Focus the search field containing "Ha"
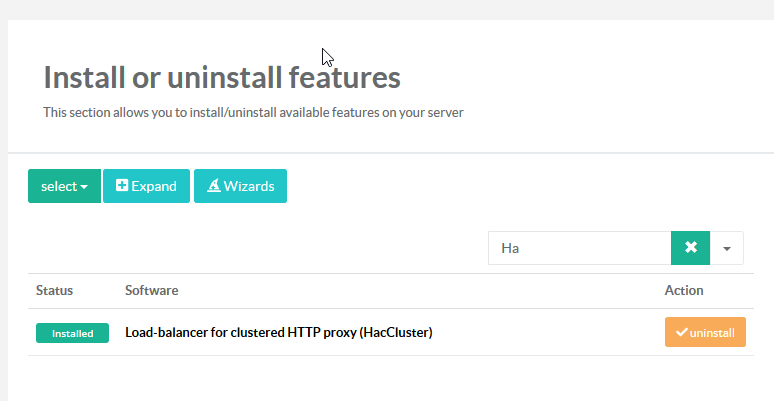The height and width of the screenshot is (401, 774). (x=579, y=248)
